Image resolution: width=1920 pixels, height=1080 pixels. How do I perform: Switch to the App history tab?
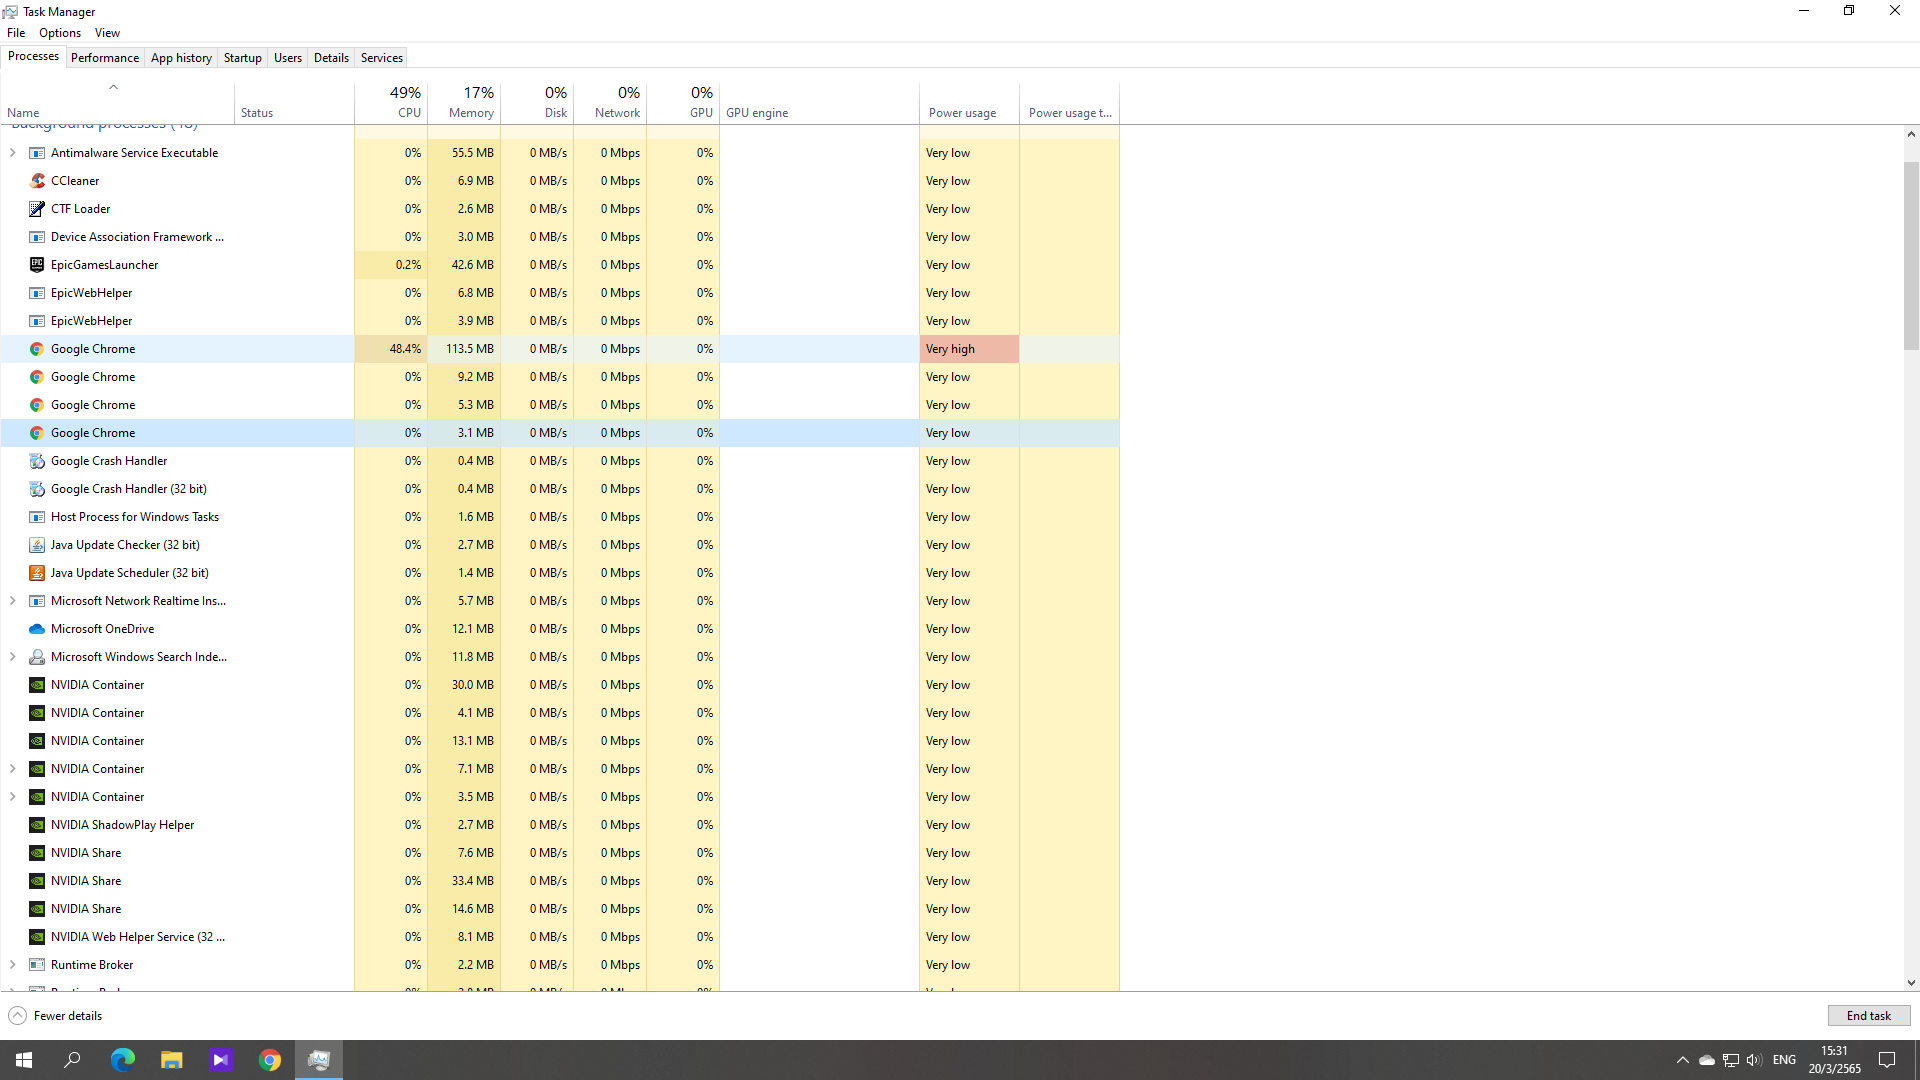(181, 58)
